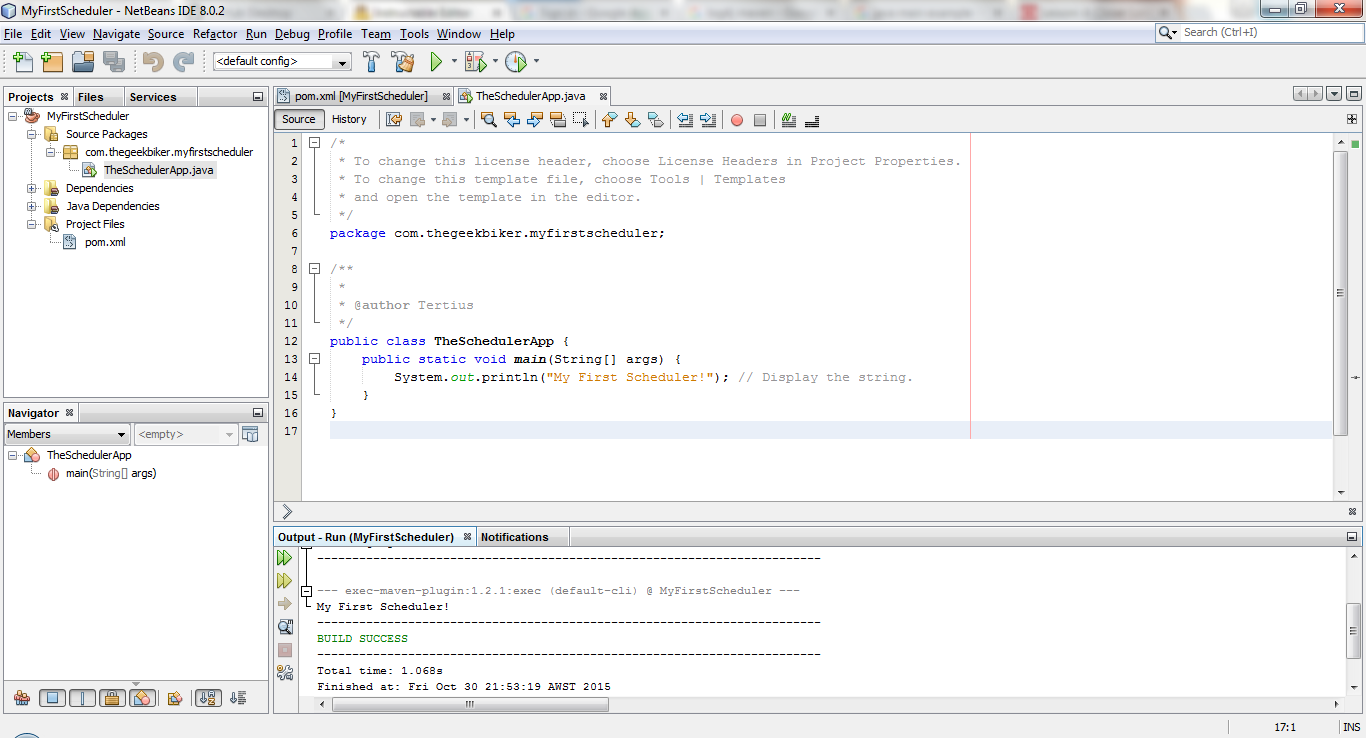1366x738 pixels.
Task: Click the Output panel horizontal scrollbar thumb
Action: 470,704
